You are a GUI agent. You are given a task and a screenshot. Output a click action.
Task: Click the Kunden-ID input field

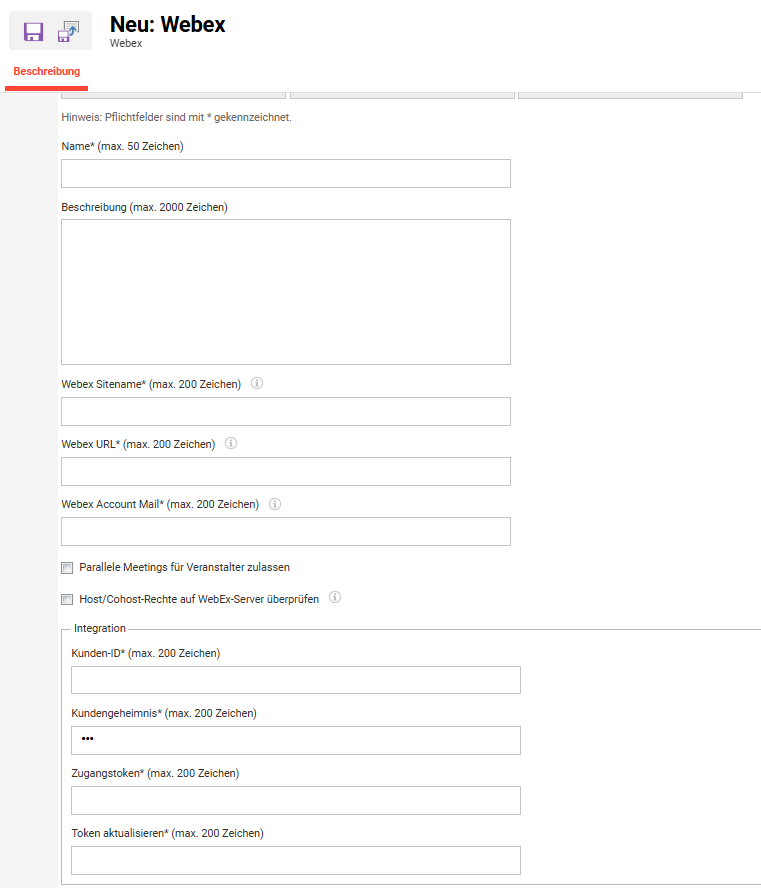296,680
